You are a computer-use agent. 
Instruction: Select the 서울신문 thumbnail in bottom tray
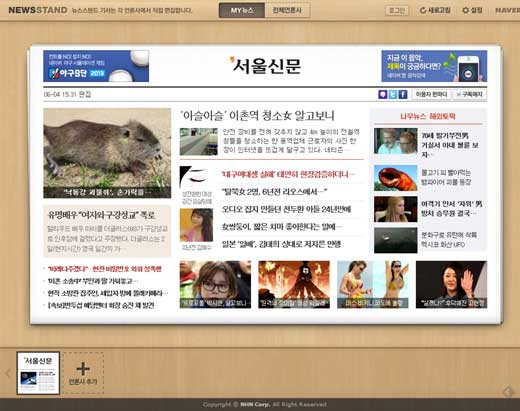tap(38, 373)
